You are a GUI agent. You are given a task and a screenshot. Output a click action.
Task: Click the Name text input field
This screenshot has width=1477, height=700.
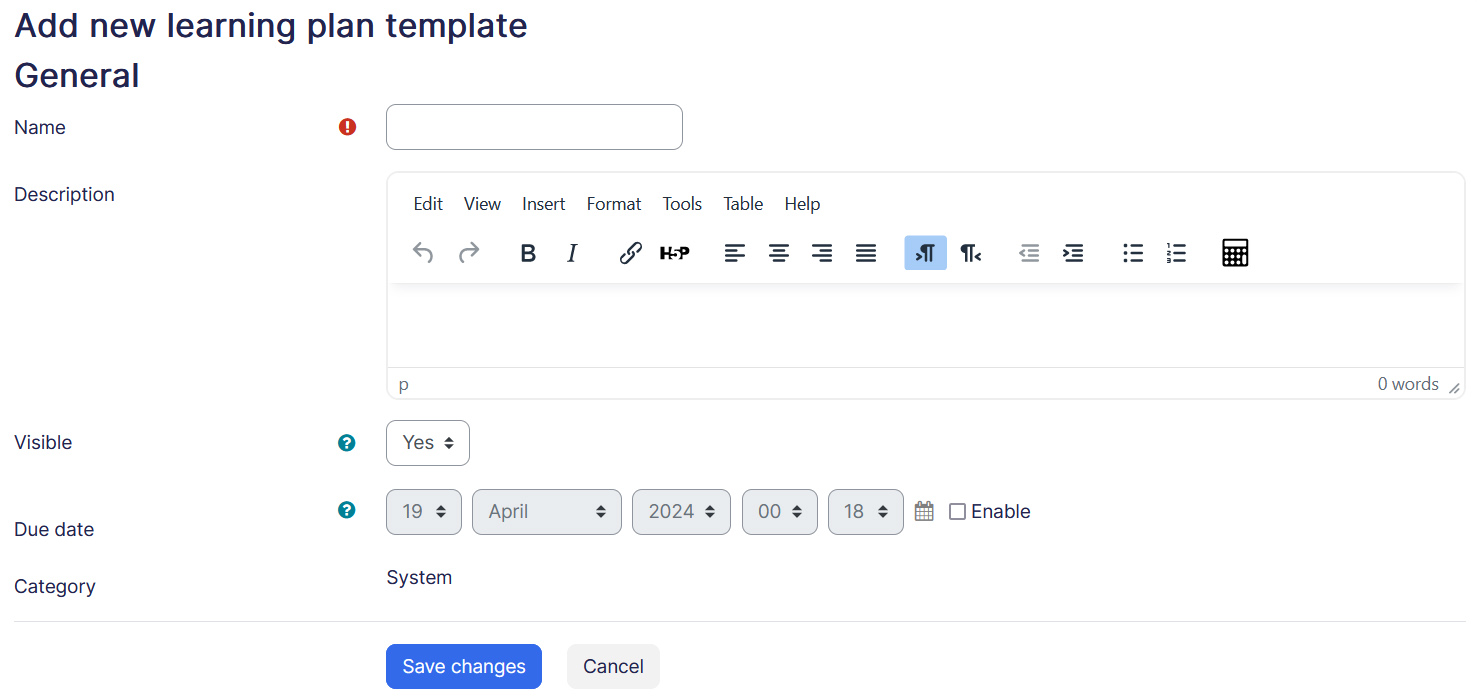point(534,127)
